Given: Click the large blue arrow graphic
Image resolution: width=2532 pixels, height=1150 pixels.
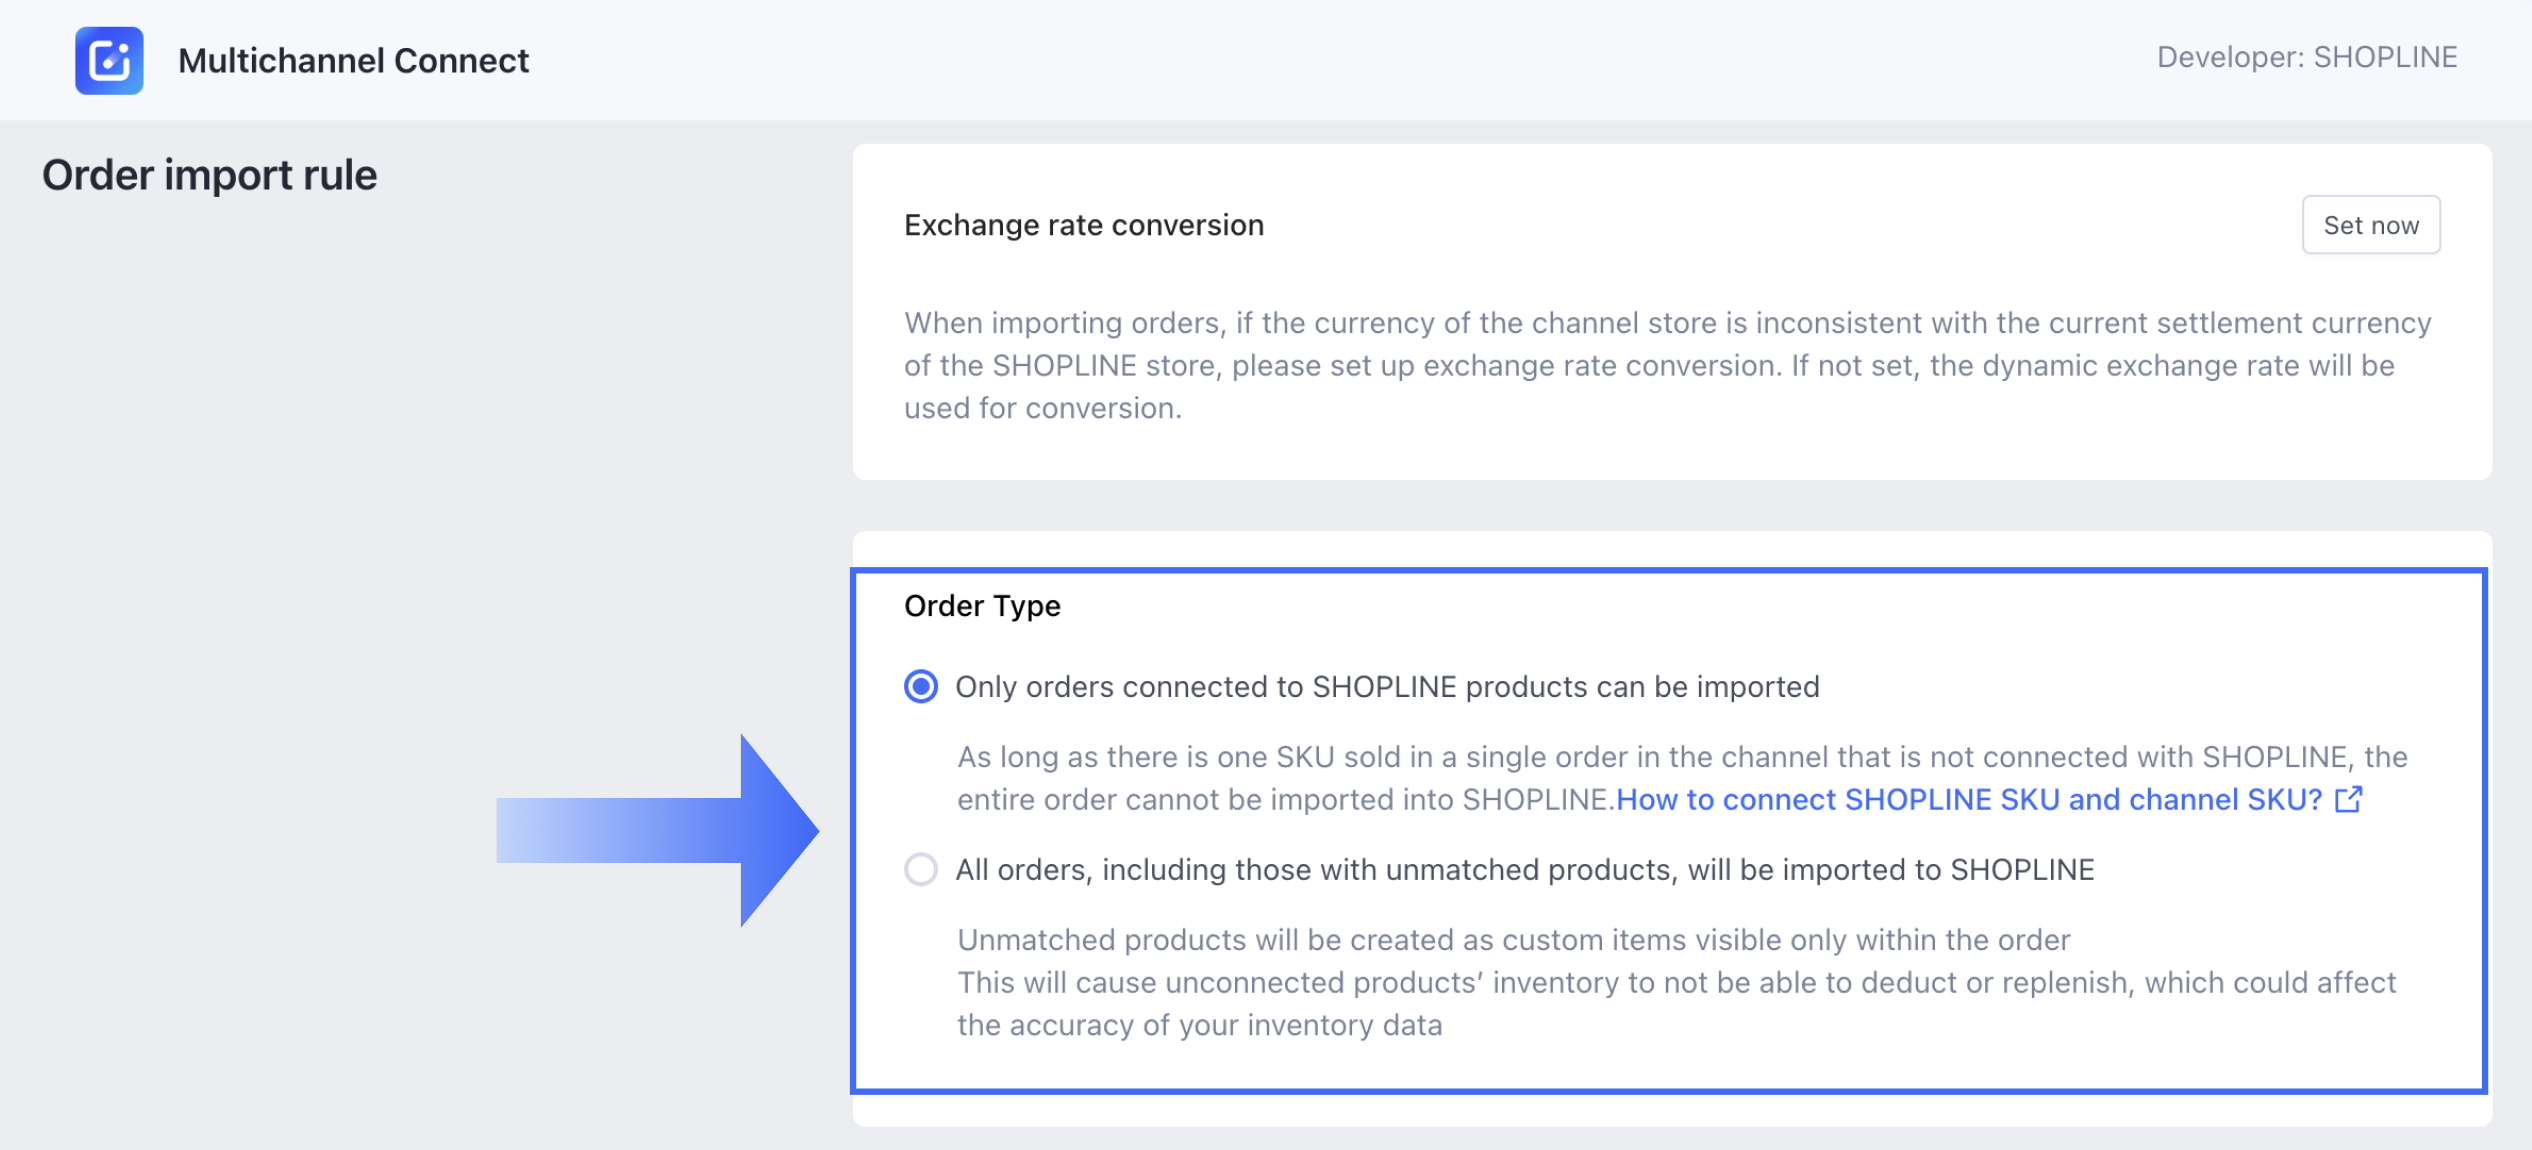Looking at the screenshot, I should pyautogui.click(x=658, y=830).
